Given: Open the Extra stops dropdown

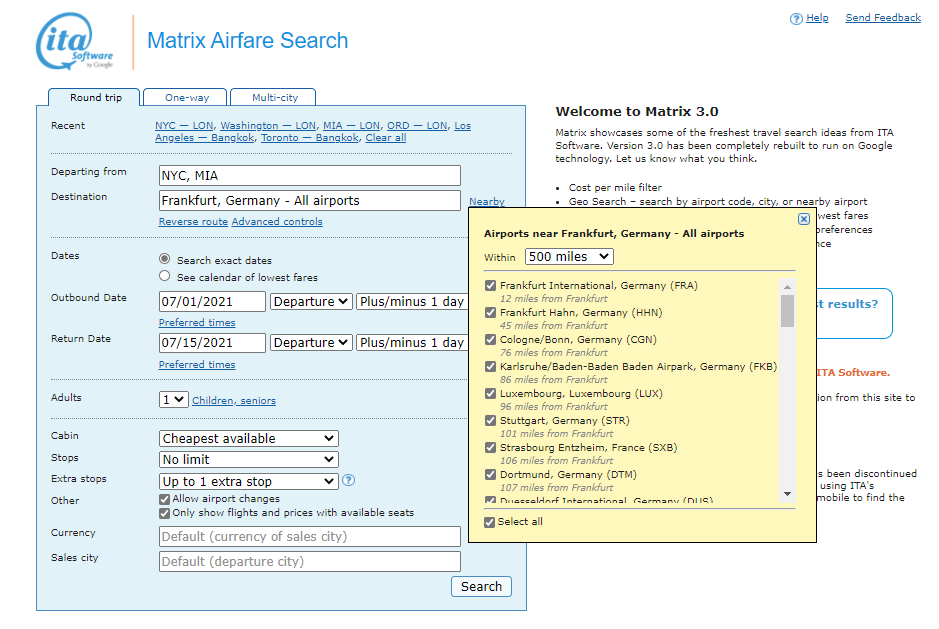Looking at the screenshot, I should coord(249,482).
